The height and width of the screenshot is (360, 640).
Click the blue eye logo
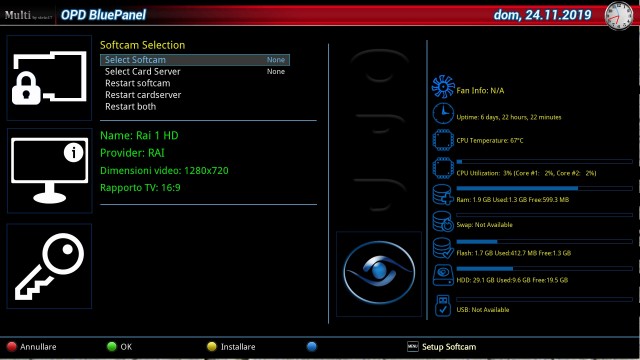click(x=379, y=273)
